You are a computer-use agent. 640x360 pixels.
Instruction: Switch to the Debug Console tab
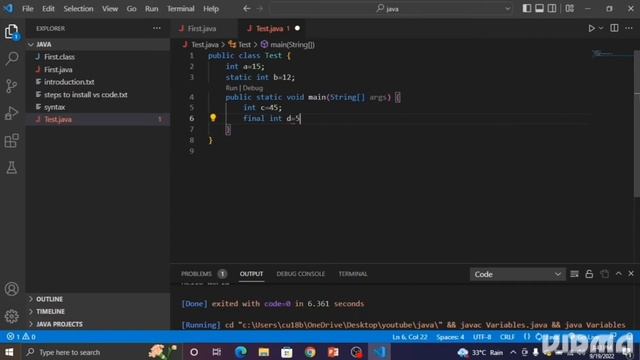(300, 274)
